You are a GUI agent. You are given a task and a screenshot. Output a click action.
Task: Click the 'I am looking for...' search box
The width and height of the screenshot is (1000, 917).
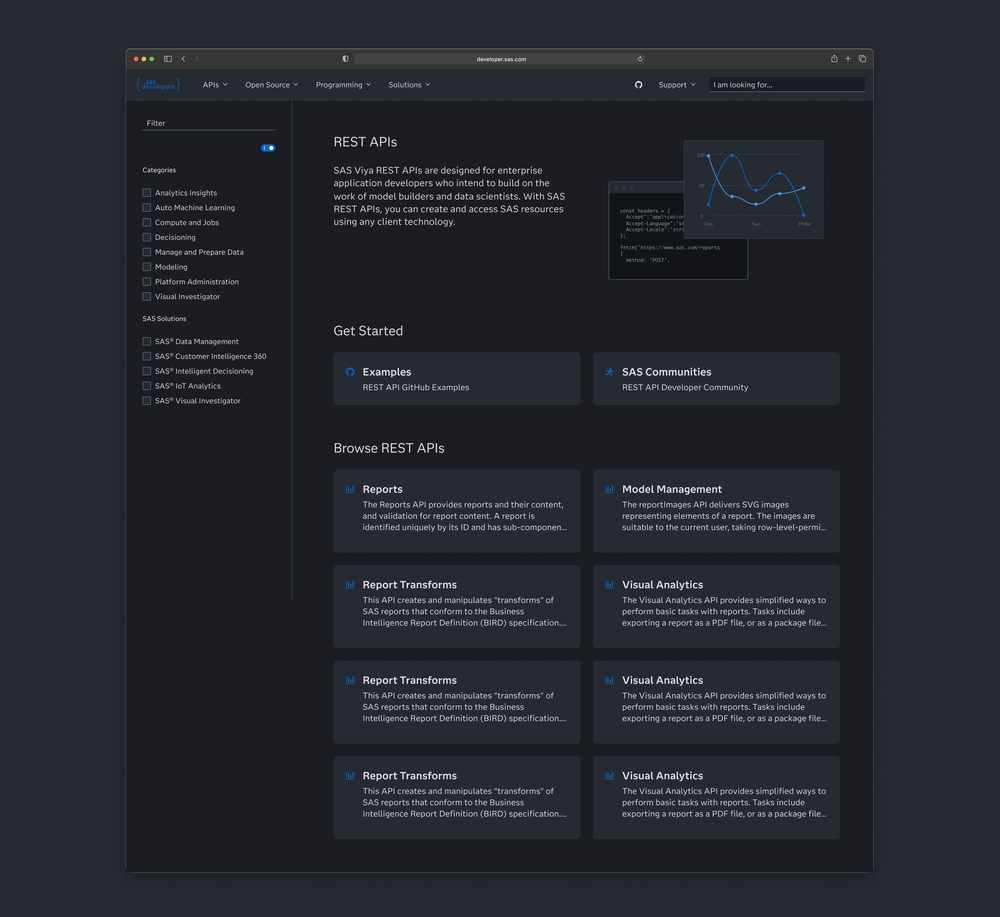(x=787, y=85)
